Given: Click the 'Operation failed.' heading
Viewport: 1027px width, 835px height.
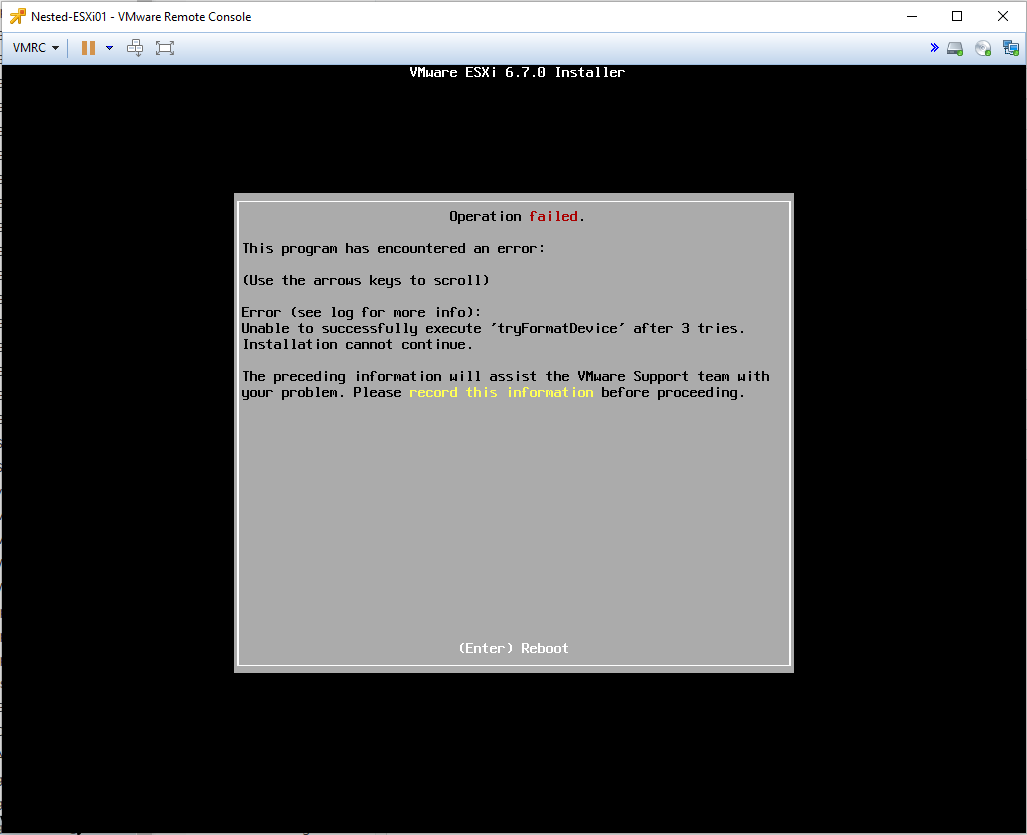Looking at the screenshot, I should [x=517, y=217].
